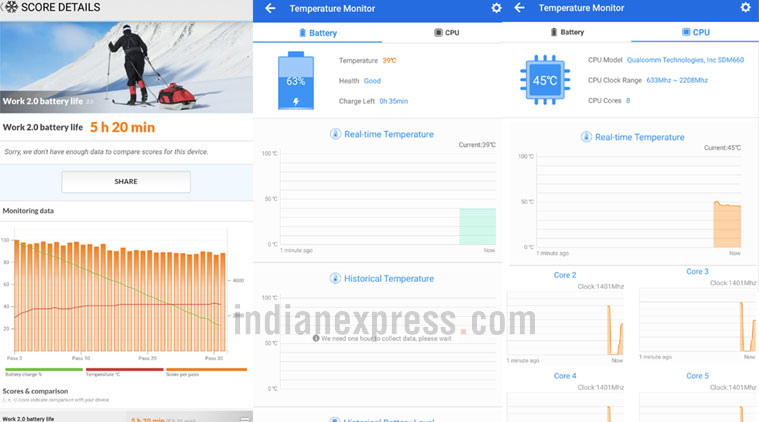Click thermometer icon beside CPU Real-time Temperature
This screenshot has width=759, height=422.
[586, 137]
